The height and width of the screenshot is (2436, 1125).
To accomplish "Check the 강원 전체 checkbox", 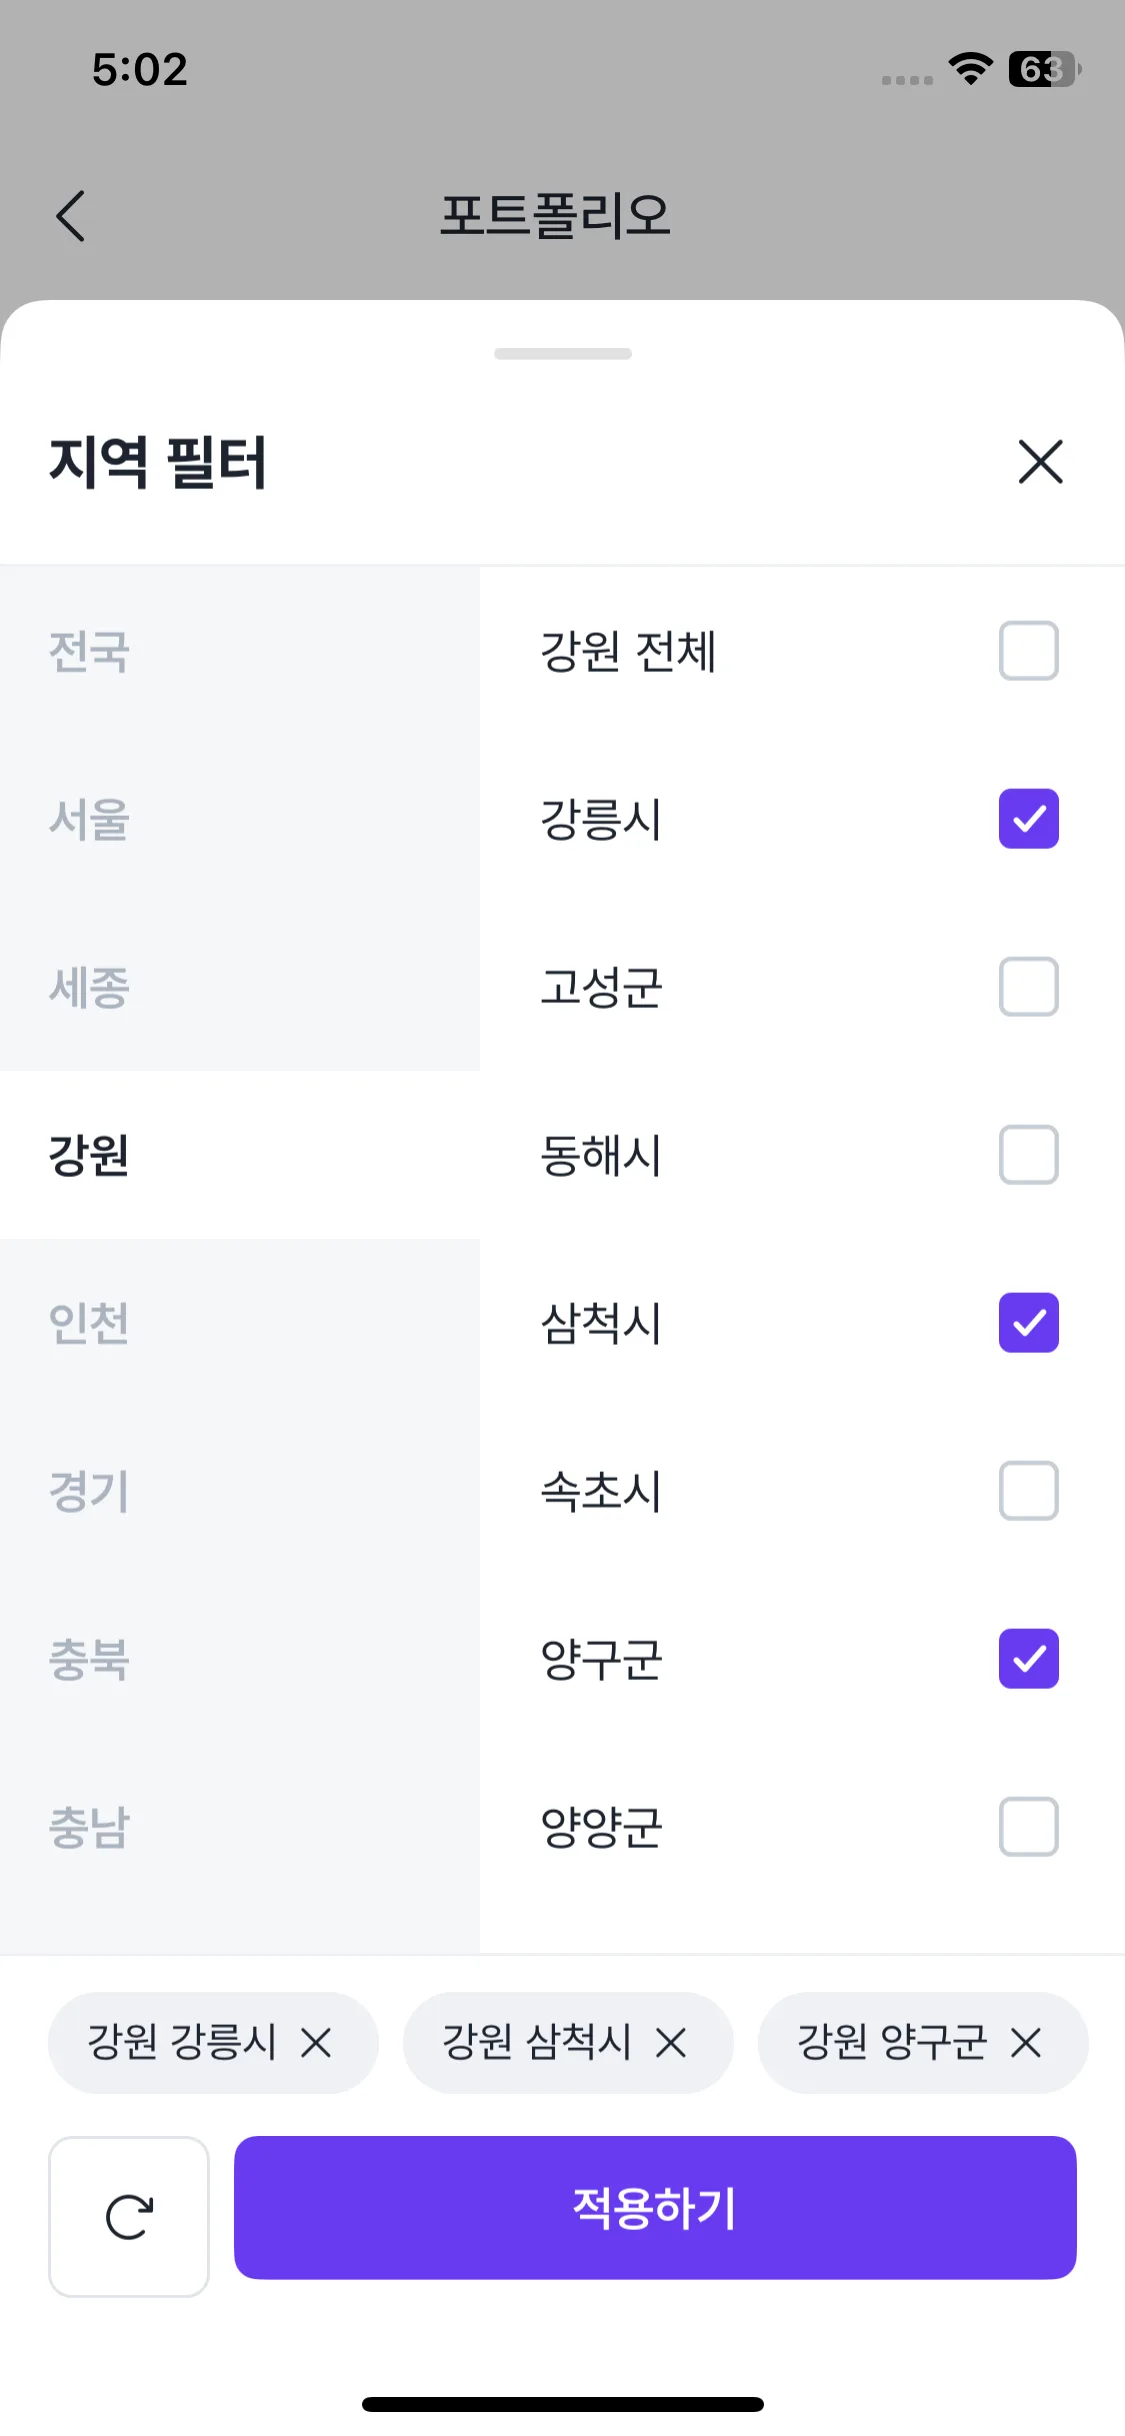I will click(x=1028, y=651).
